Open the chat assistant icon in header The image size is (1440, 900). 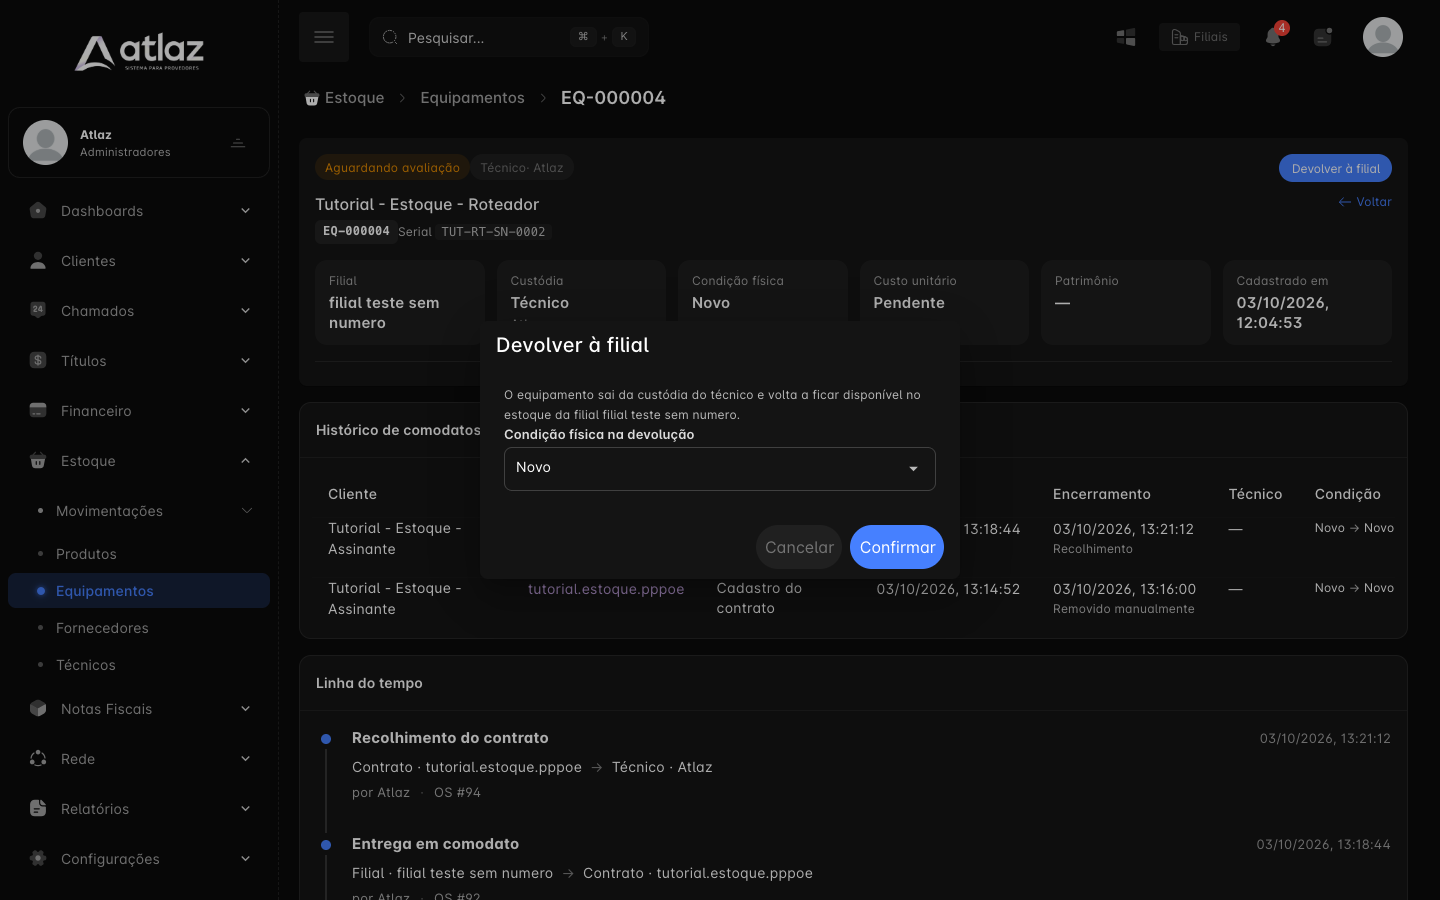(1323, 37)
